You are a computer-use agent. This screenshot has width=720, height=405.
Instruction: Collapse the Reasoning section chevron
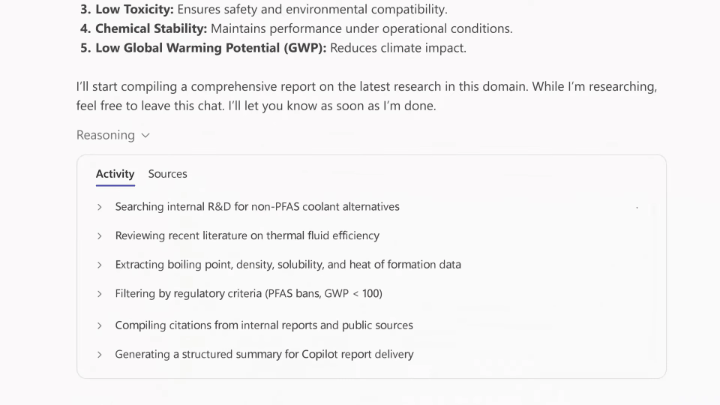(x=146, y=135)
